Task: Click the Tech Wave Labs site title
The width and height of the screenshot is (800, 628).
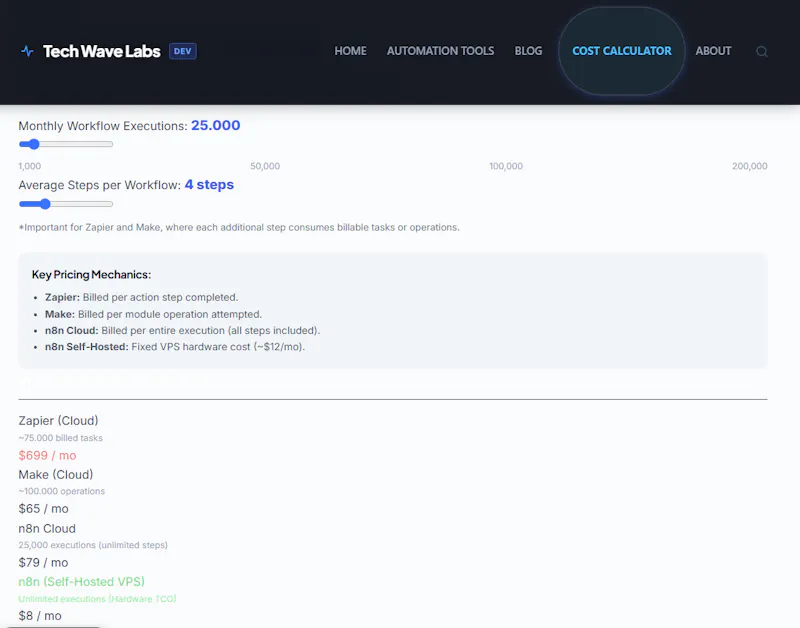Action: tap(102, 51)
